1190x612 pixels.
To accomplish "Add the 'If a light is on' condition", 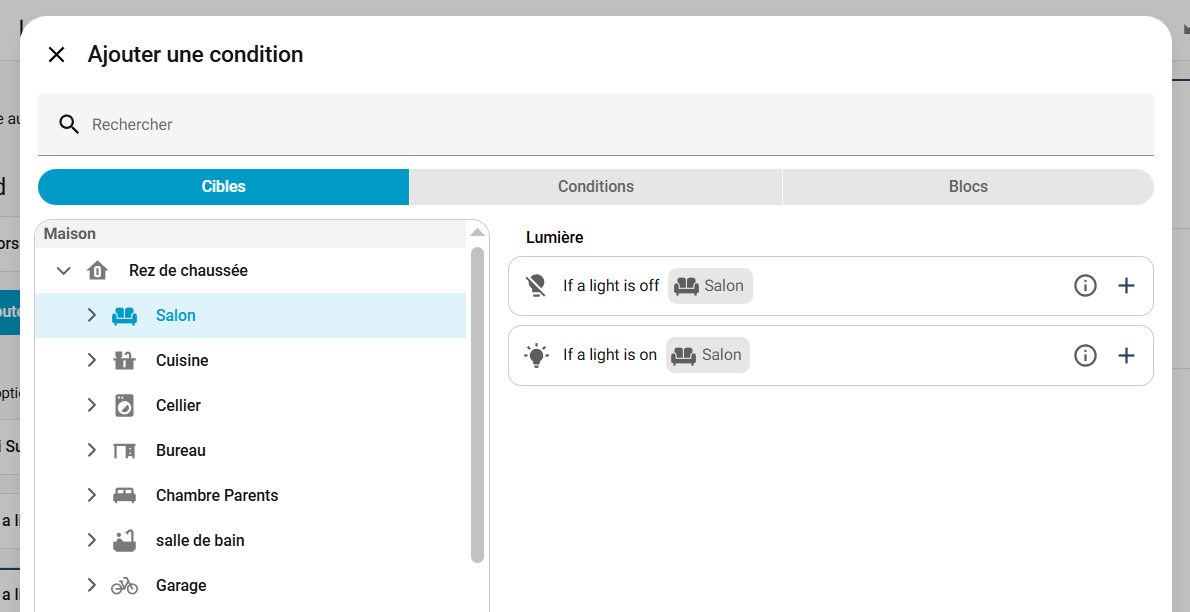I will 1126,355.
